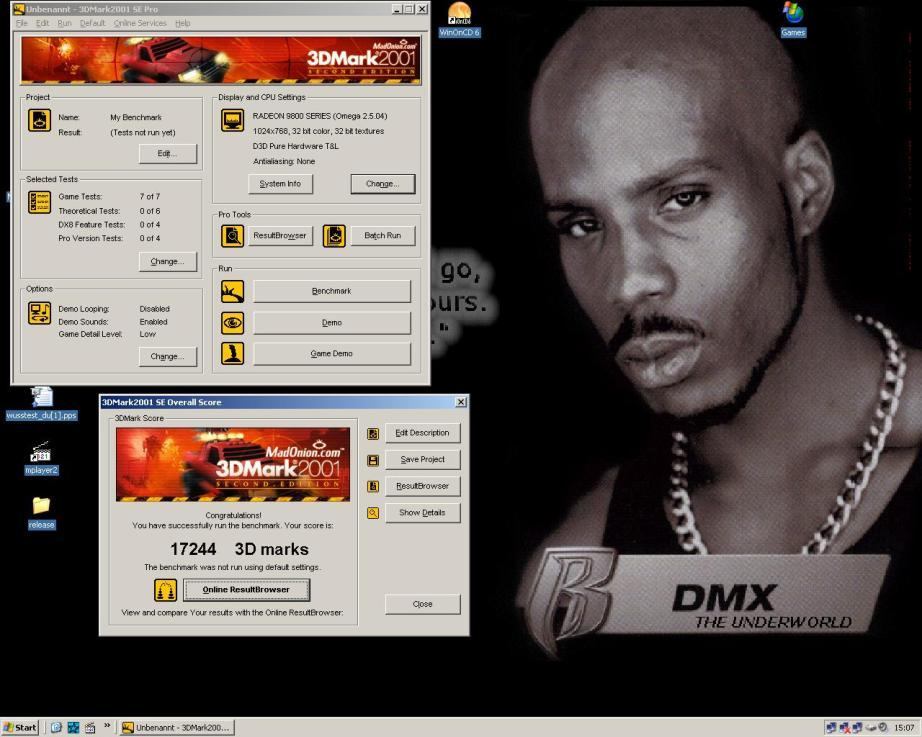922x737 pixels.
Task: Start the Game Demo
Action: (332, 354)
